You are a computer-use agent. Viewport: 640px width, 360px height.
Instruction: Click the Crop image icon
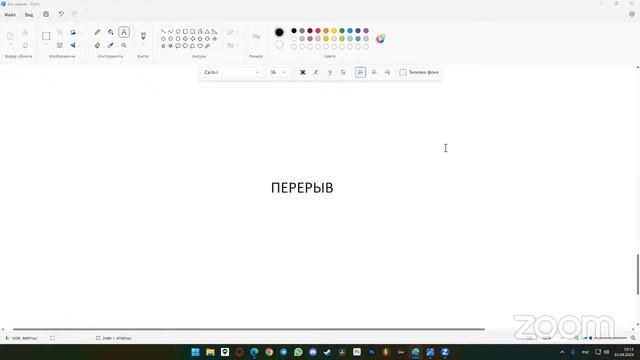pyautogui.click(x=60, y=32)
